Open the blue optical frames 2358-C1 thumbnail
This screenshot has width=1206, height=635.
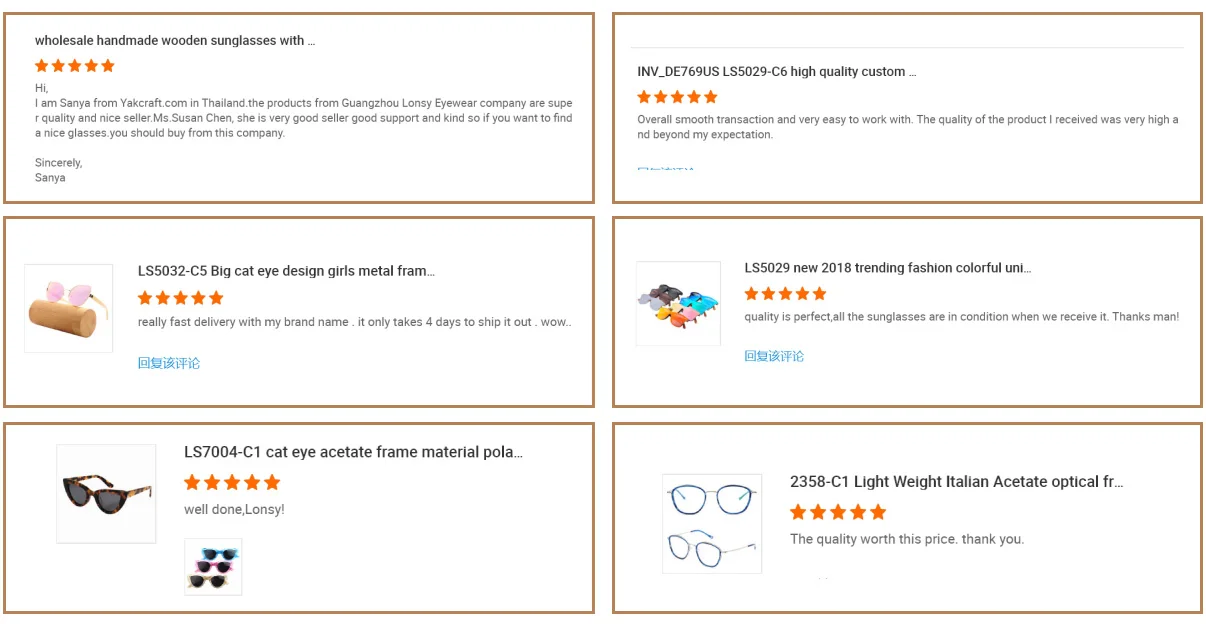click(712, 523)
